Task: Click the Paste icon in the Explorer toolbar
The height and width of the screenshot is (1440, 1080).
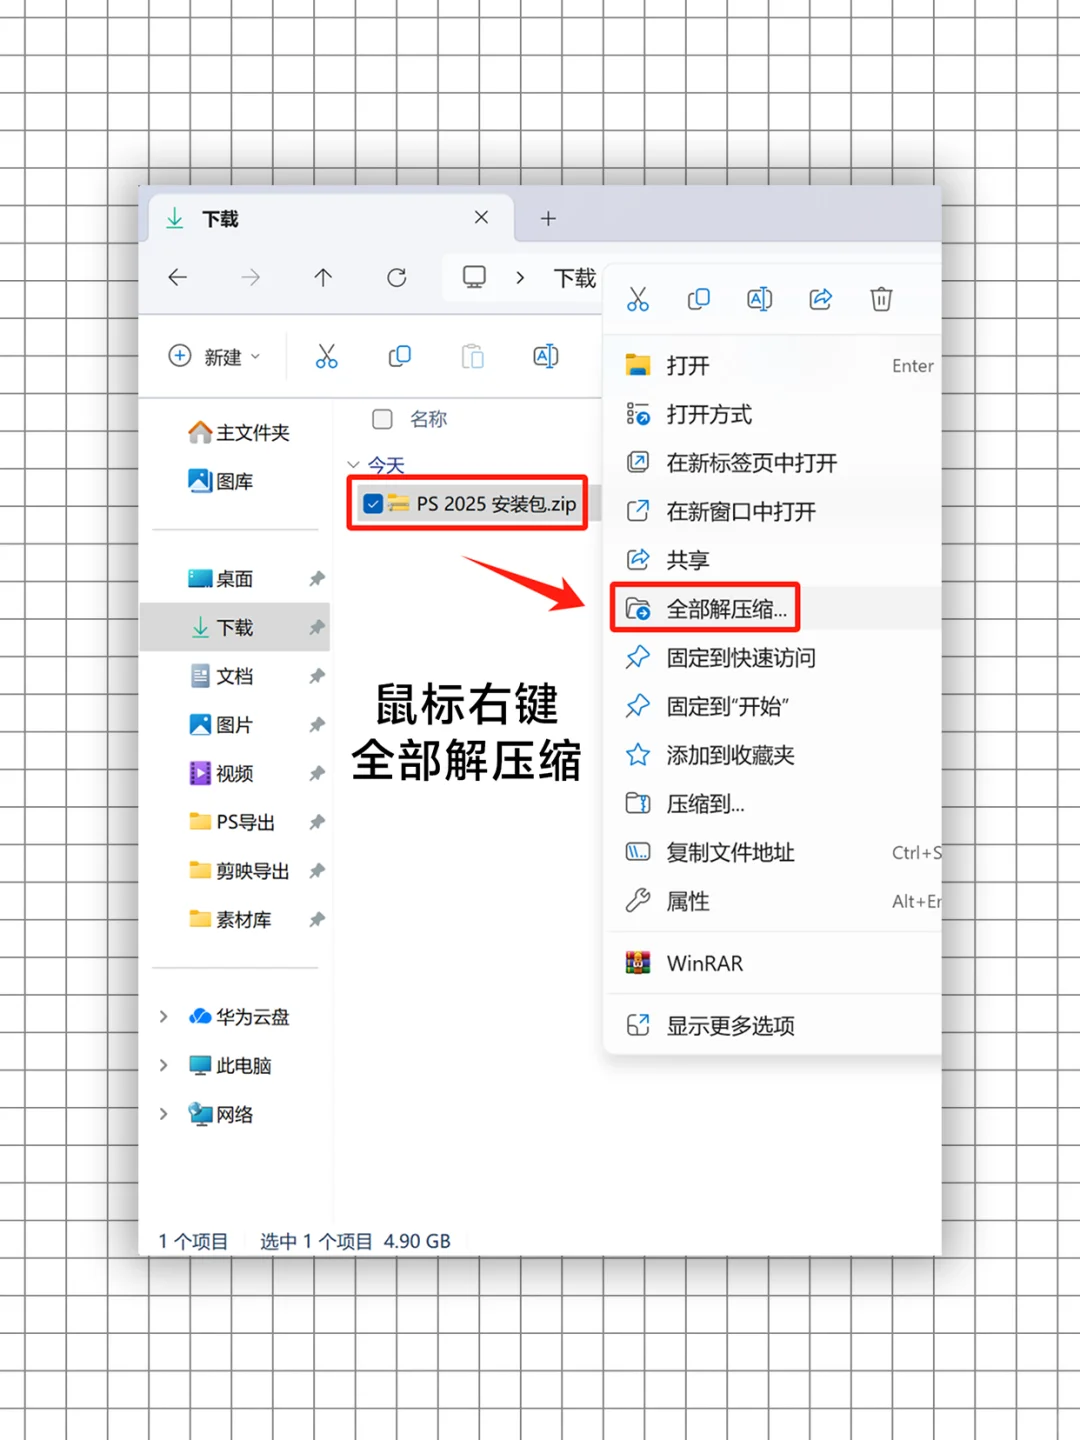Action: coord(472,356)
